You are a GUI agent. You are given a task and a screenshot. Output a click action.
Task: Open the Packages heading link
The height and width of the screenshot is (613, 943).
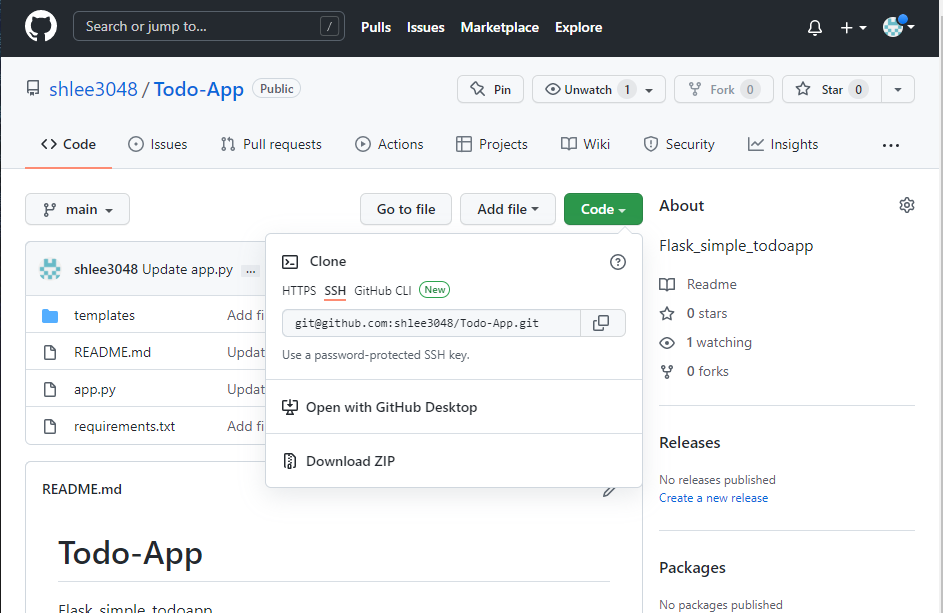coord(692,568)
